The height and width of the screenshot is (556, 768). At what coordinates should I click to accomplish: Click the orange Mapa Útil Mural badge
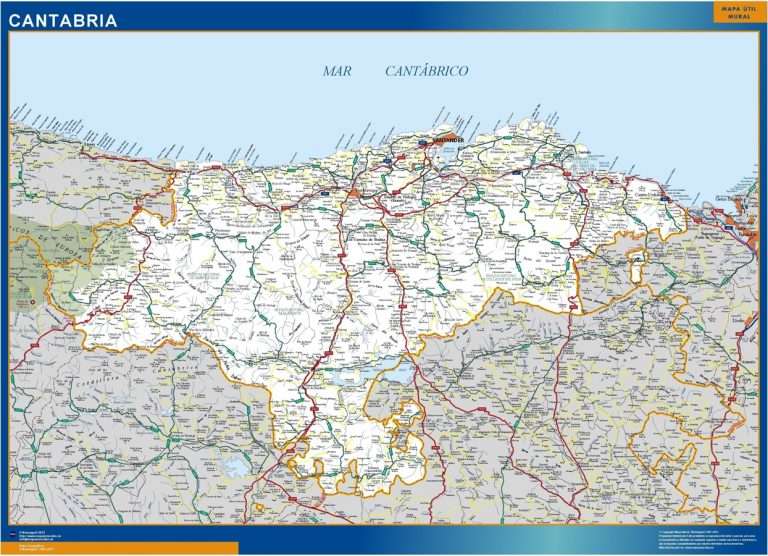pos(740,12)
